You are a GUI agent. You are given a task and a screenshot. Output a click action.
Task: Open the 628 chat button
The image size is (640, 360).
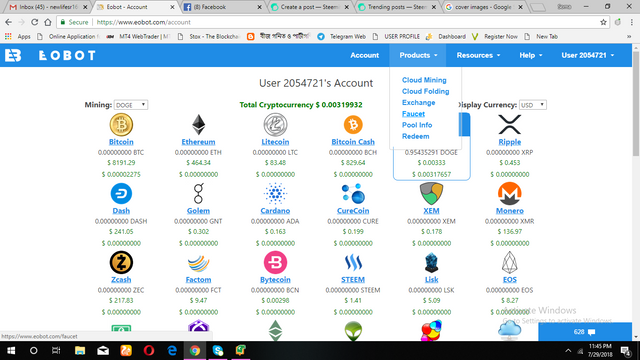click(585, 332)
